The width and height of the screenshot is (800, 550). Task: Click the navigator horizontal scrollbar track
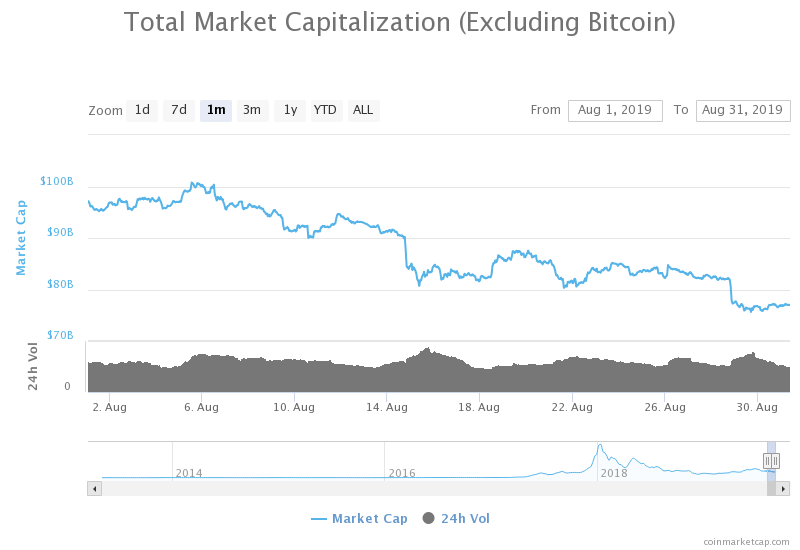coord(430,488)
